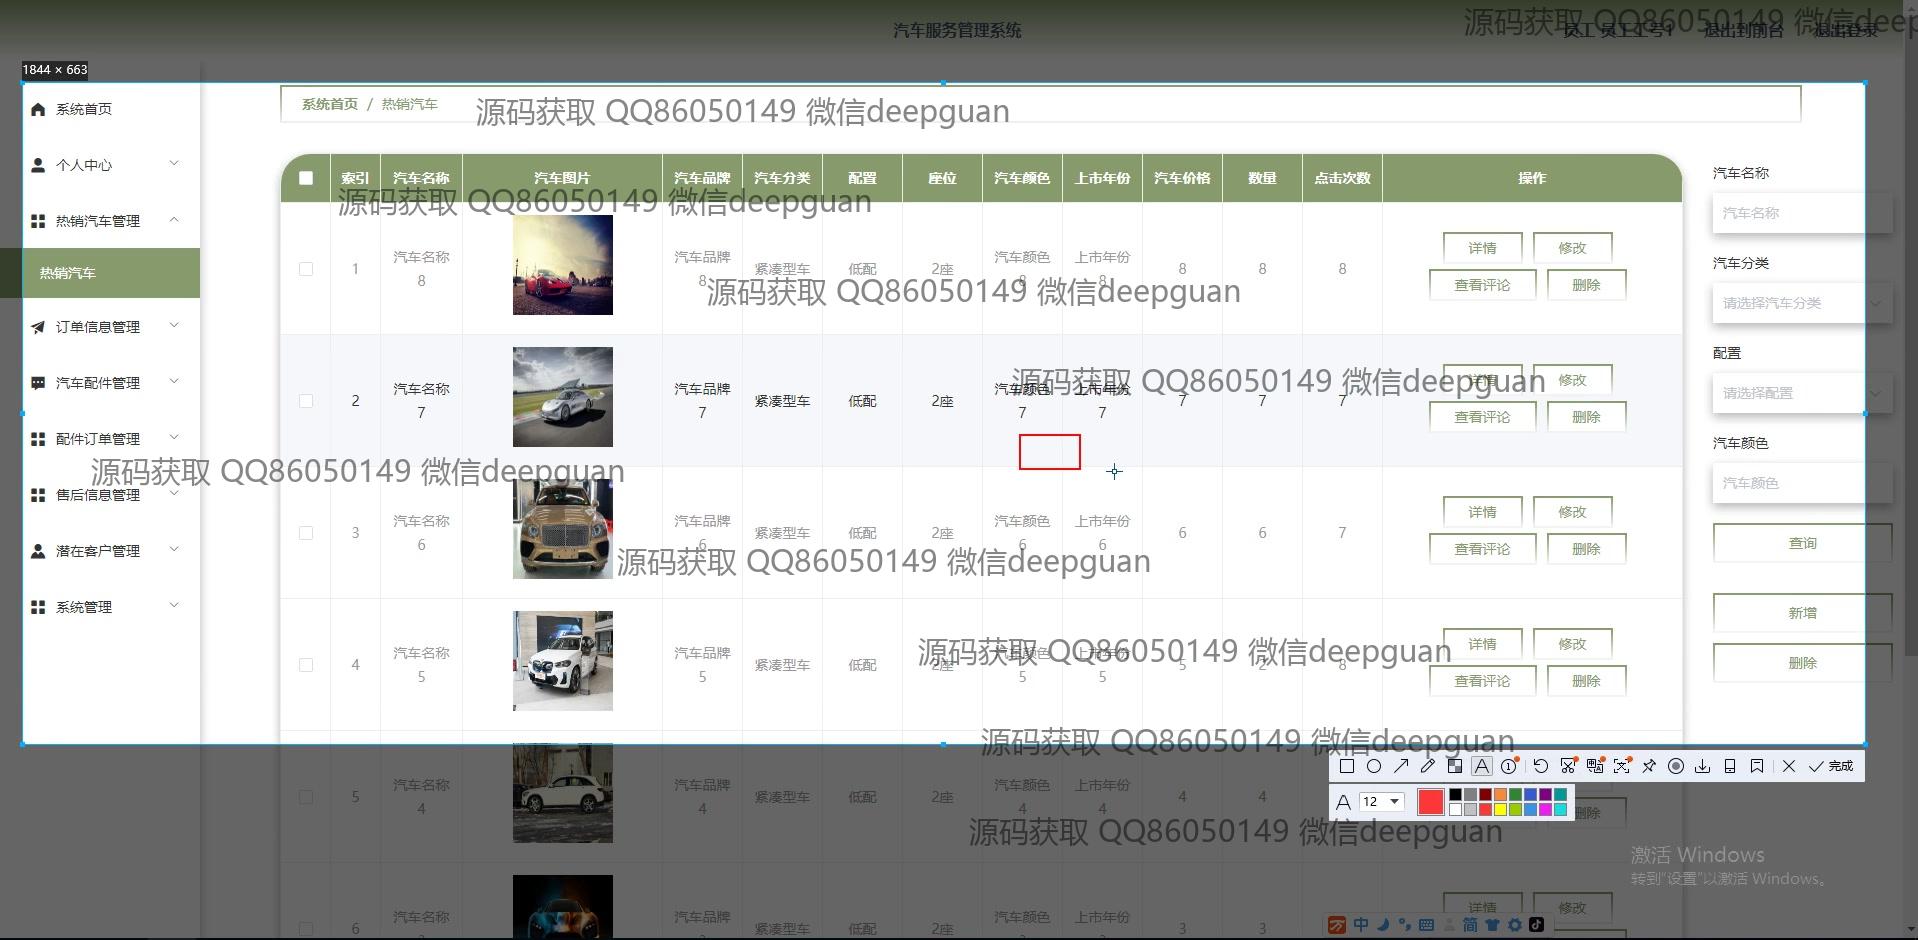Toggle the select-all checkbox in table header

tap(306, 178)
